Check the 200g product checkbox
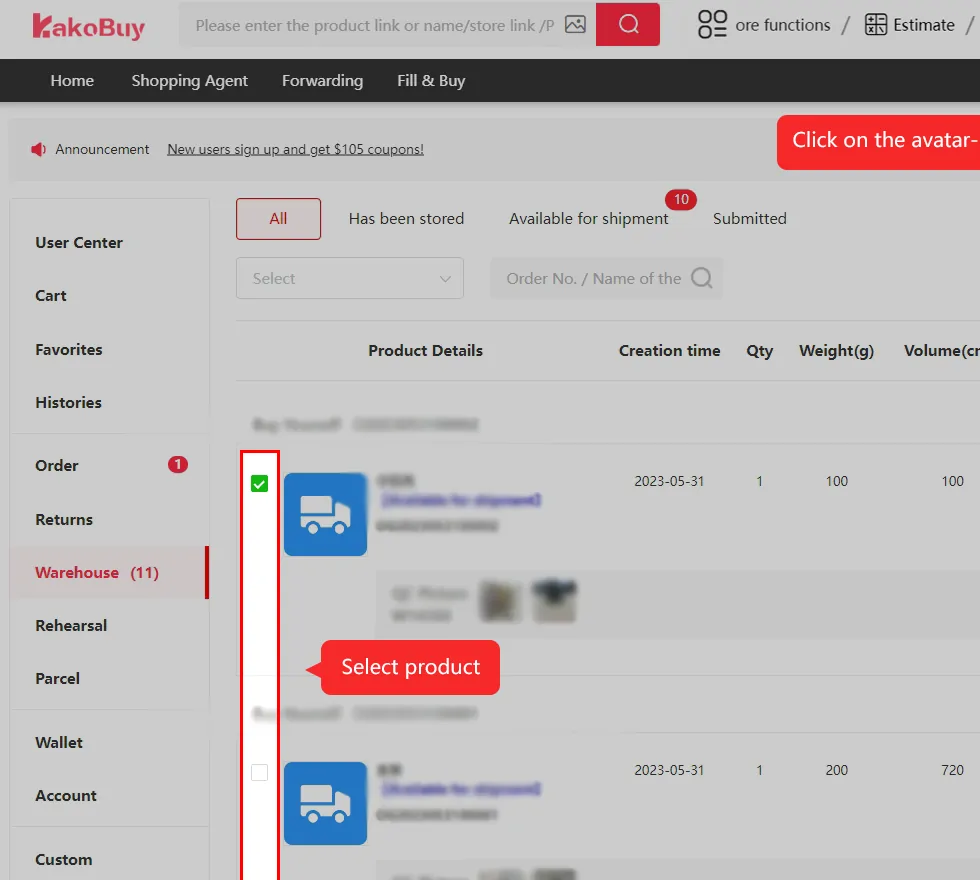Image resolution: width=980 pixels, height=880 pixels. point(259,772)
